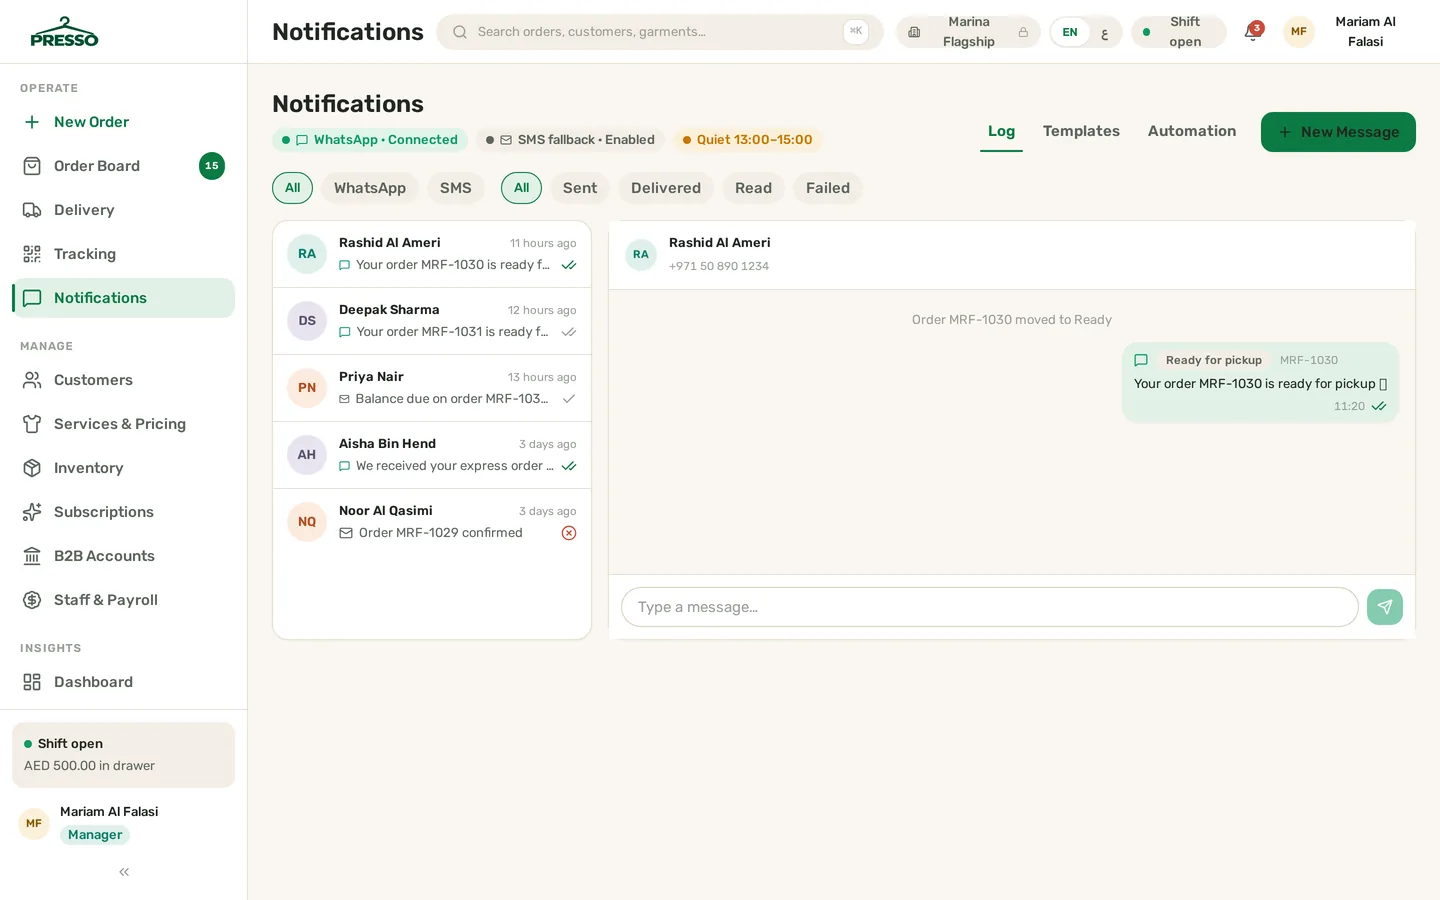Focus the search orders field
The height and width of the screenshot is (900, 1440).
point(660,32)
